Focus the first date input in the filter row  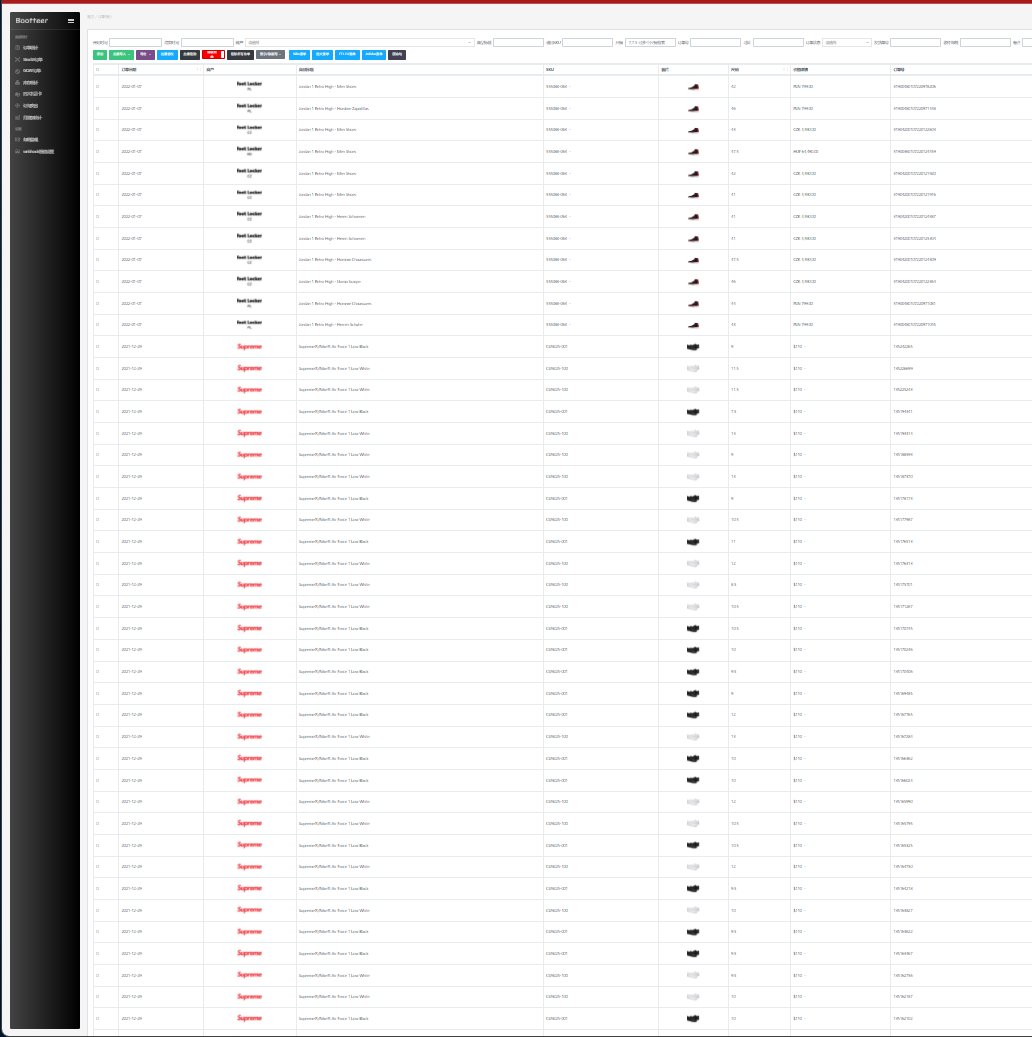coord(135,42)
